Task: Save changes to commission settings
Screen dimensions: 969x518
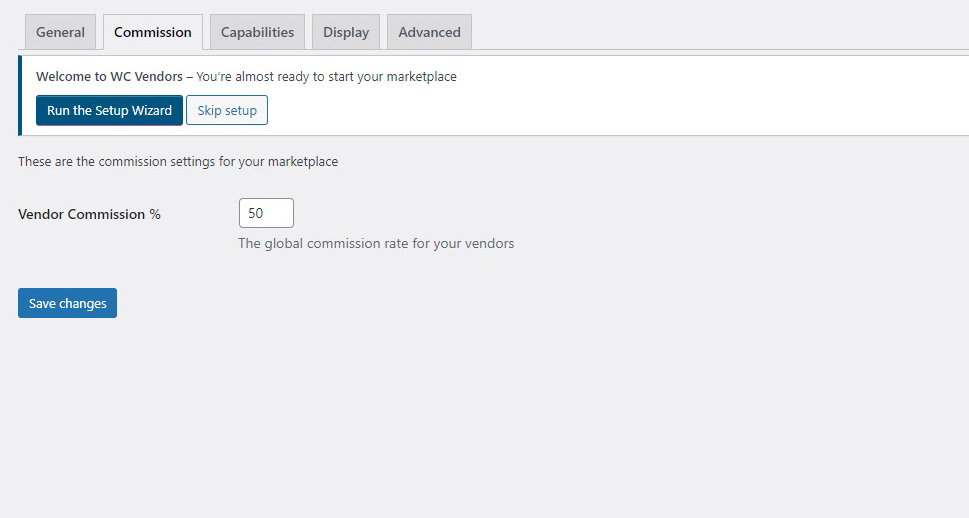Action: 67,303
